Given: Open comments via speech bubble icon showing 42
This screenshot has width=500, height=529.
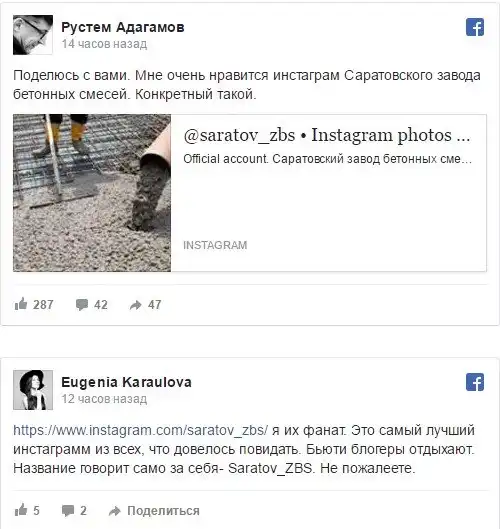Looking at the screenshot, I should tap(82, 305).
